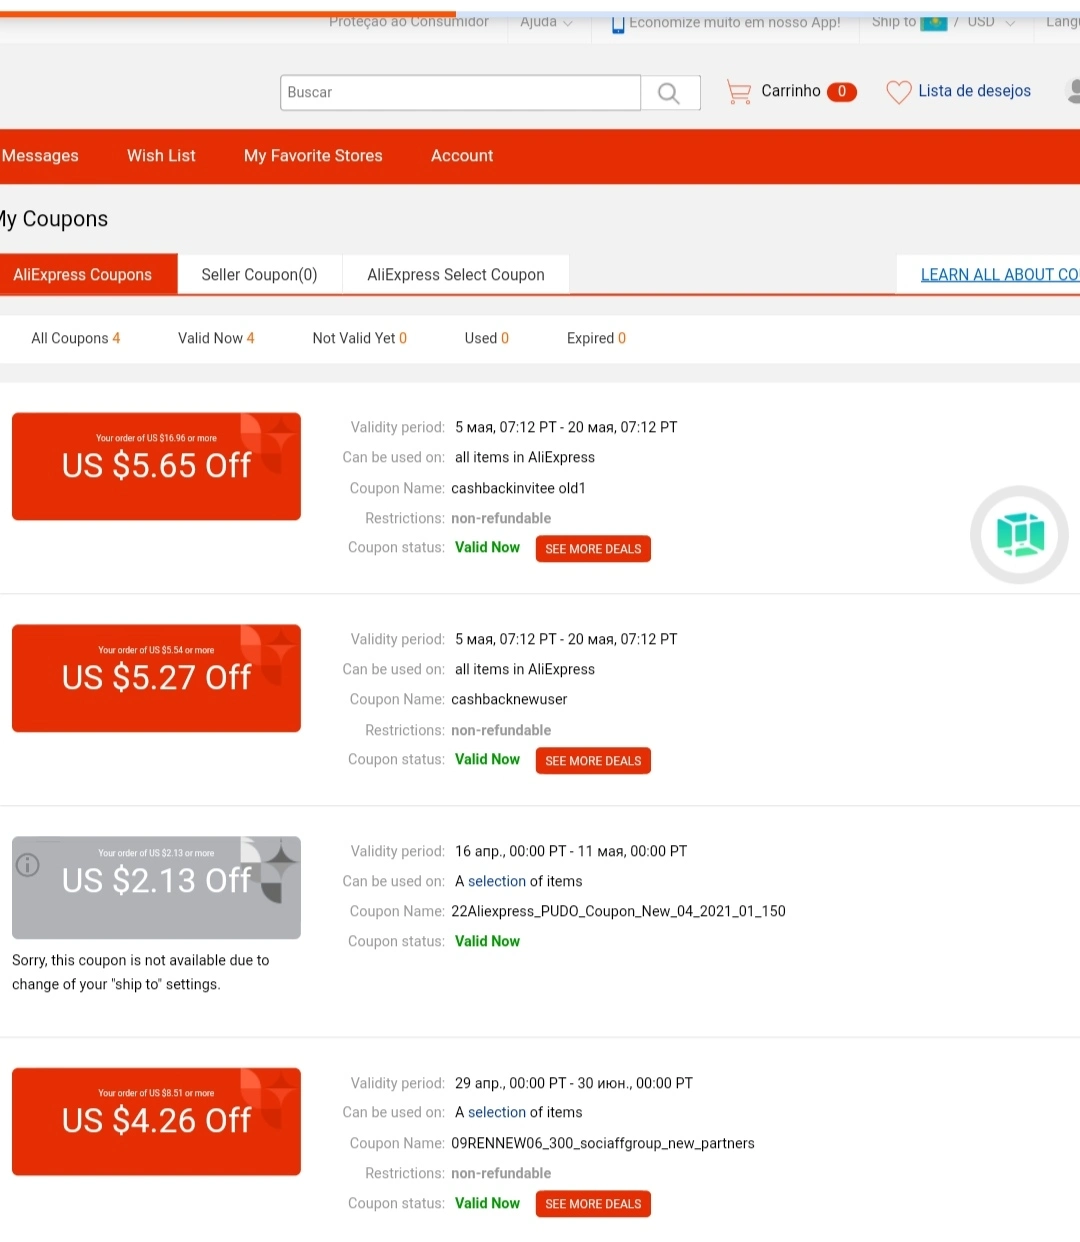Open Lista de desejos link
The image size is (1080, 1242).
click(974, 91)
